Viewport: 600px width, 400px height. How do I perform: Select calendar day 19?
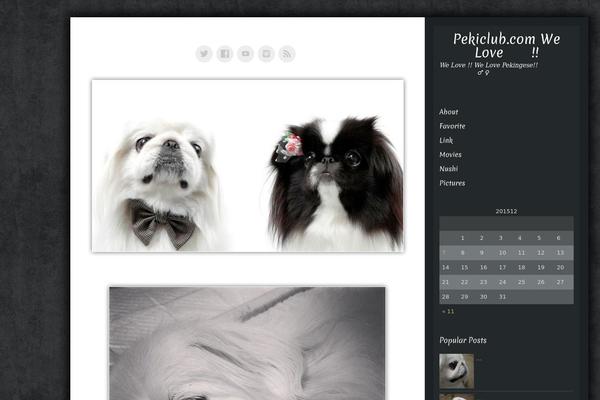tap(541, 268)
